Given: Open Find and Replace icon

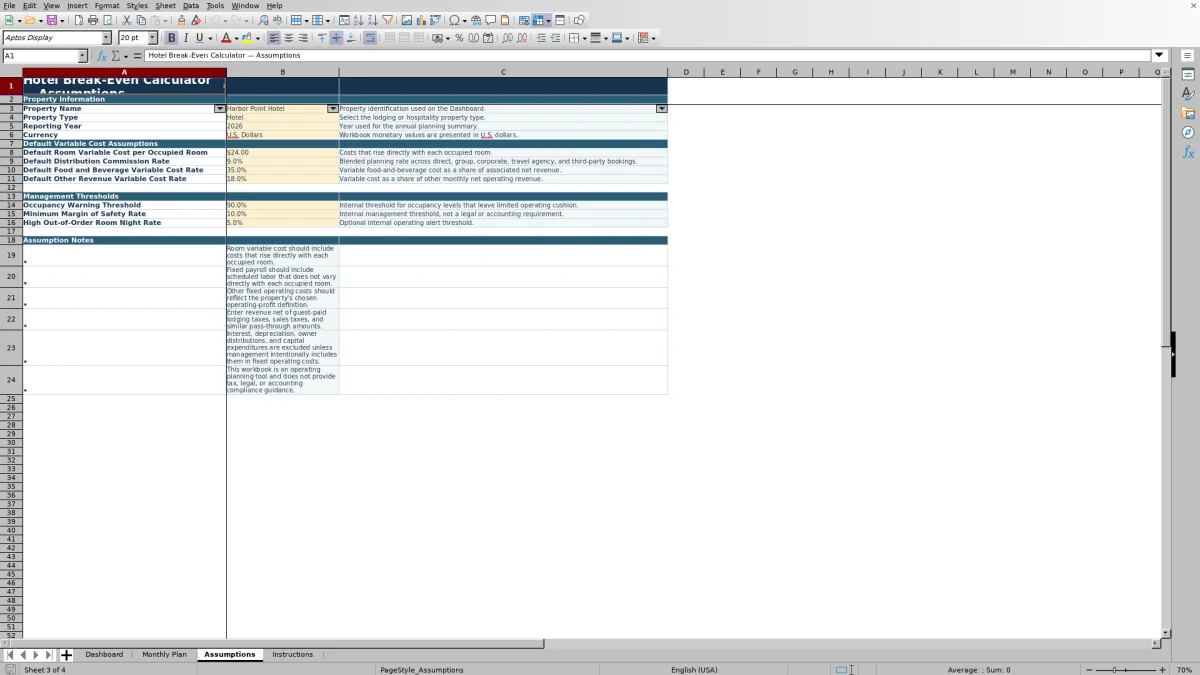Looking at the screenshot, I should [x=263, y=20].
